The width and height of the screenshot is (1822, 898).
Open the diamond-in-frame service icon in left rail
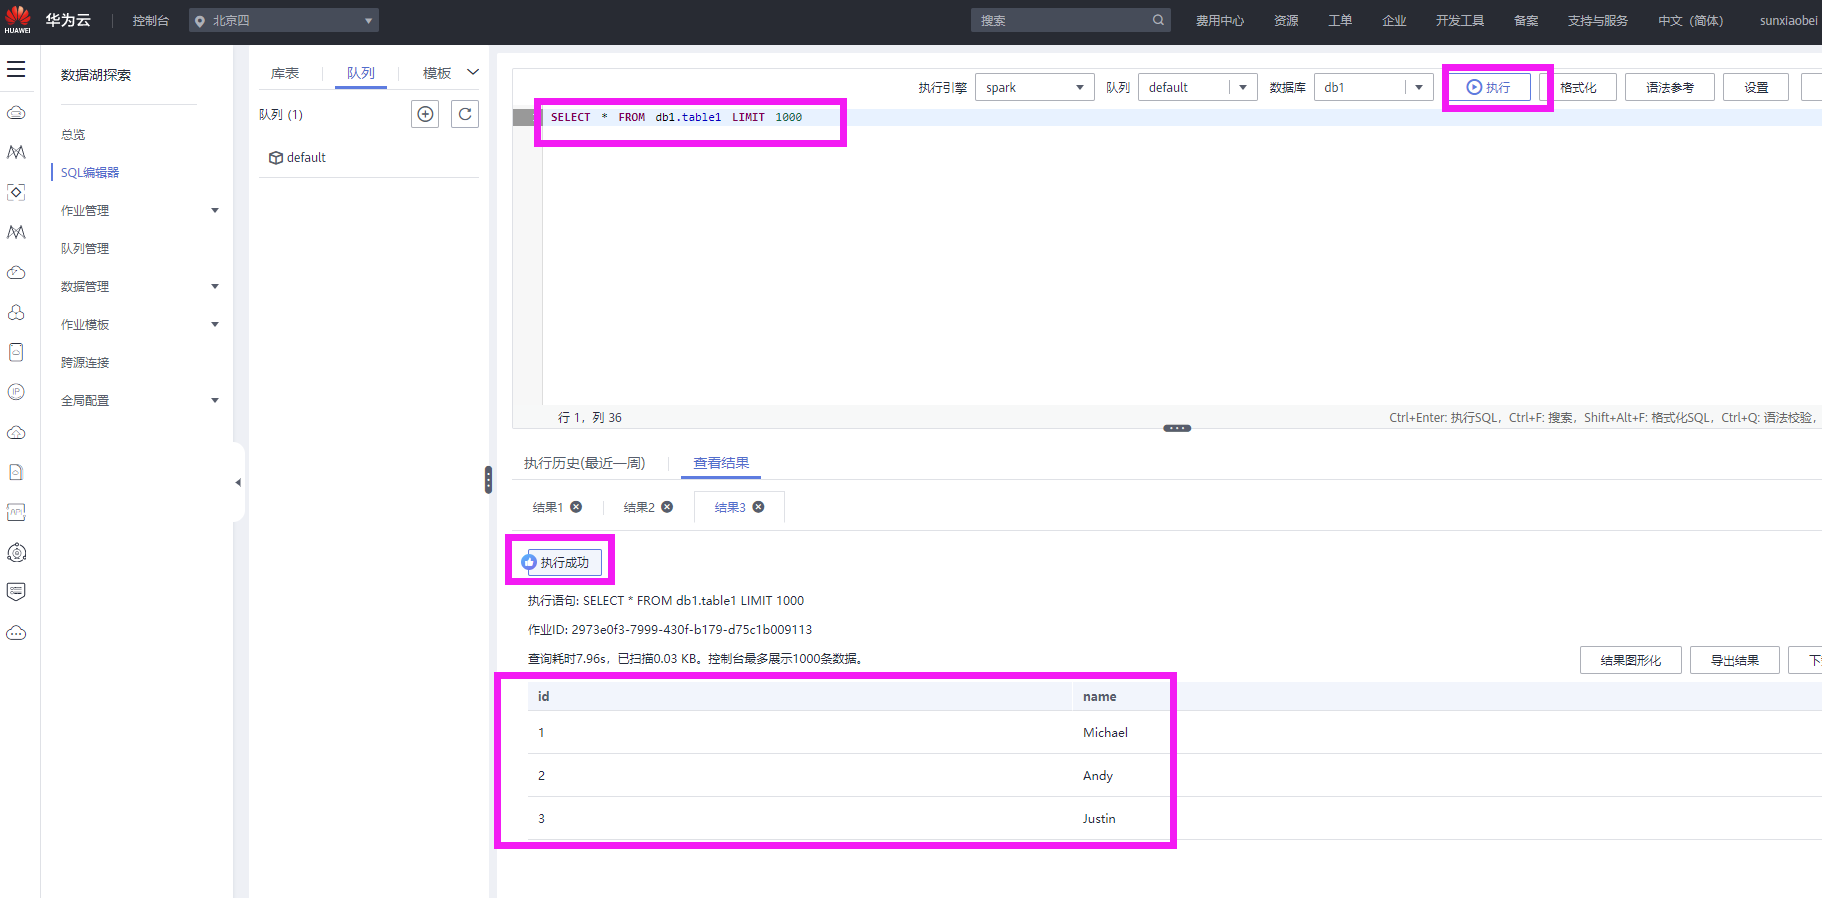pos(16,192)
